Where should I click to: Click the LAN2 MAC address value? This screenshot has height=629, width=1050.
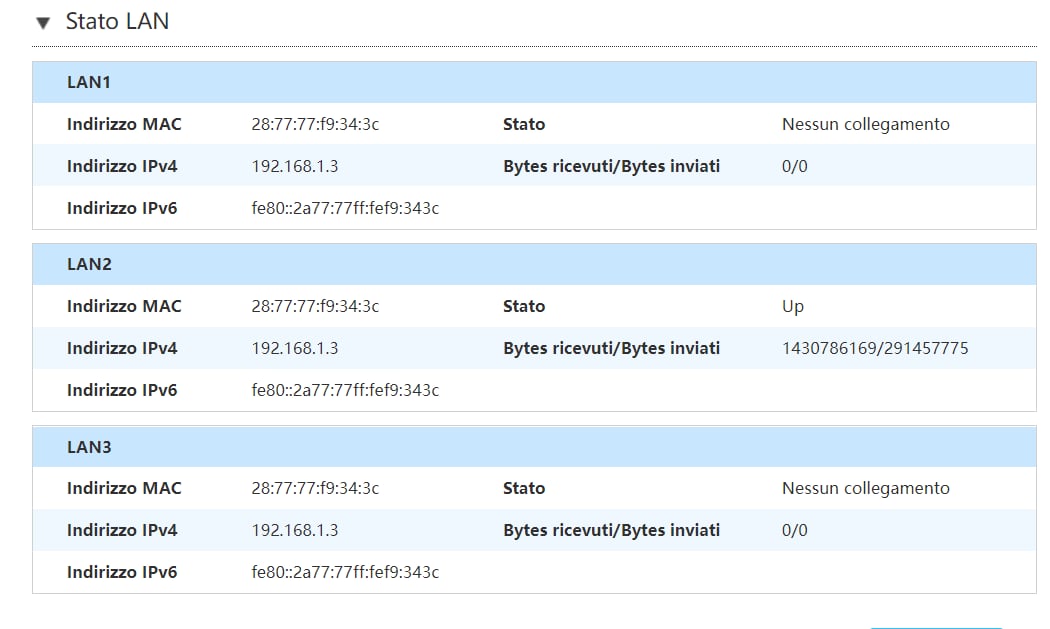tap(315, 306)
